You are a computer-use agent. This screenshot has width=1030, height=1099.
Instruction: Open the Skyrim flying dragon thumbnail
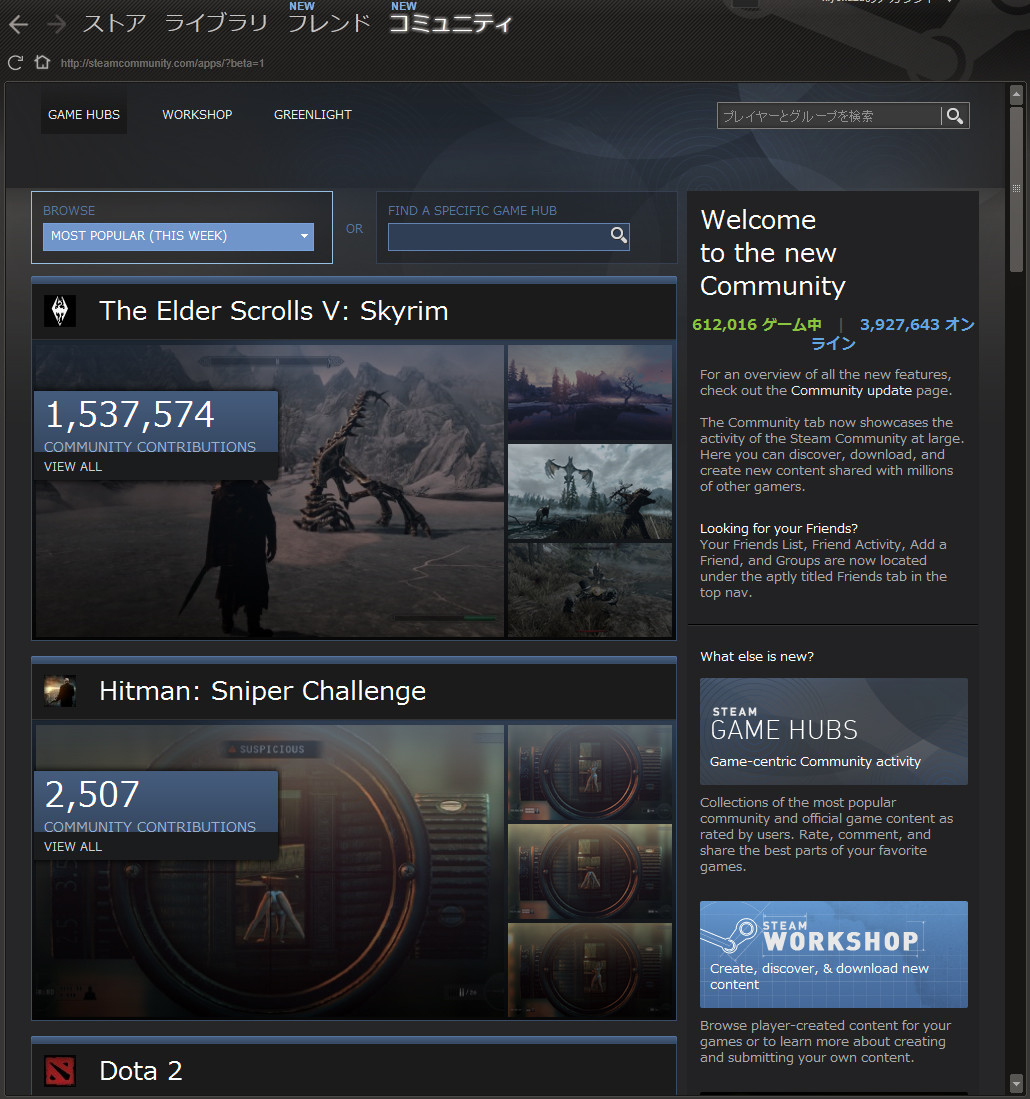589,491
